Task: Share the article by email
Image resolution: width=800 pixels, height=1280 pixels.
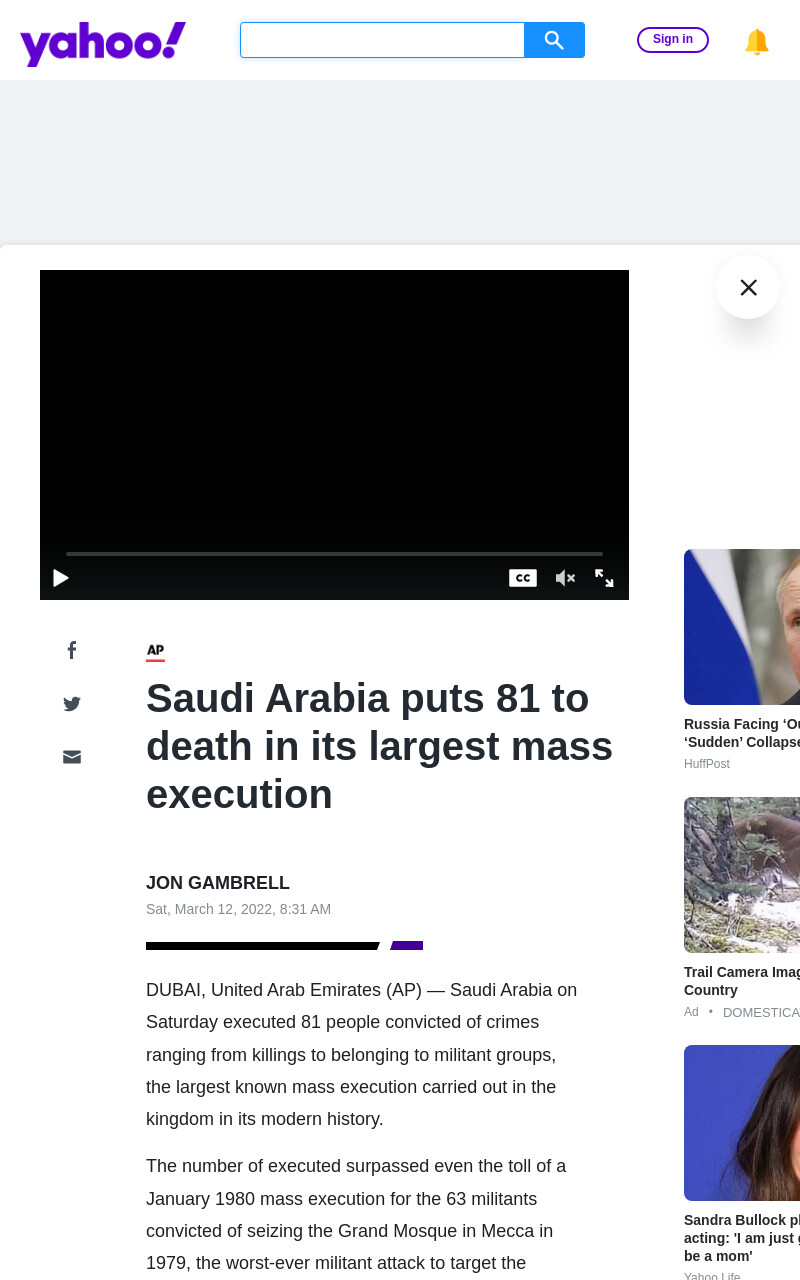Action: pyautogui.click(x=72, y=757)
